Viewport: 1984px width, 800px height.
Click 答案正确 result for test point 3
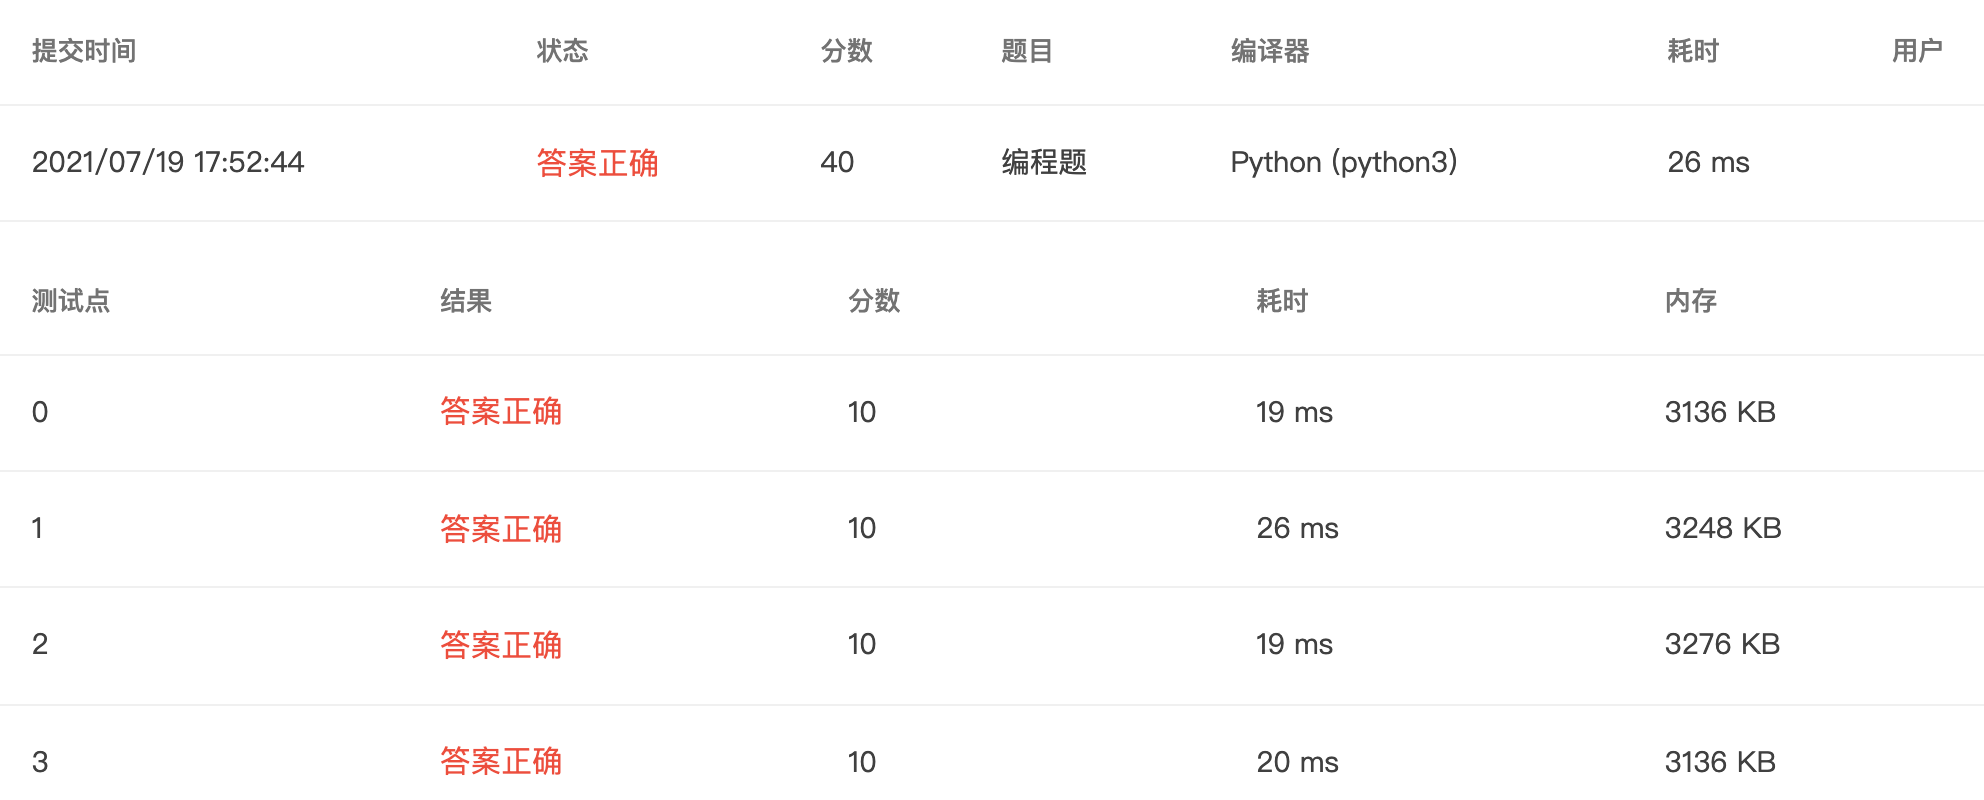pos(501,762)
